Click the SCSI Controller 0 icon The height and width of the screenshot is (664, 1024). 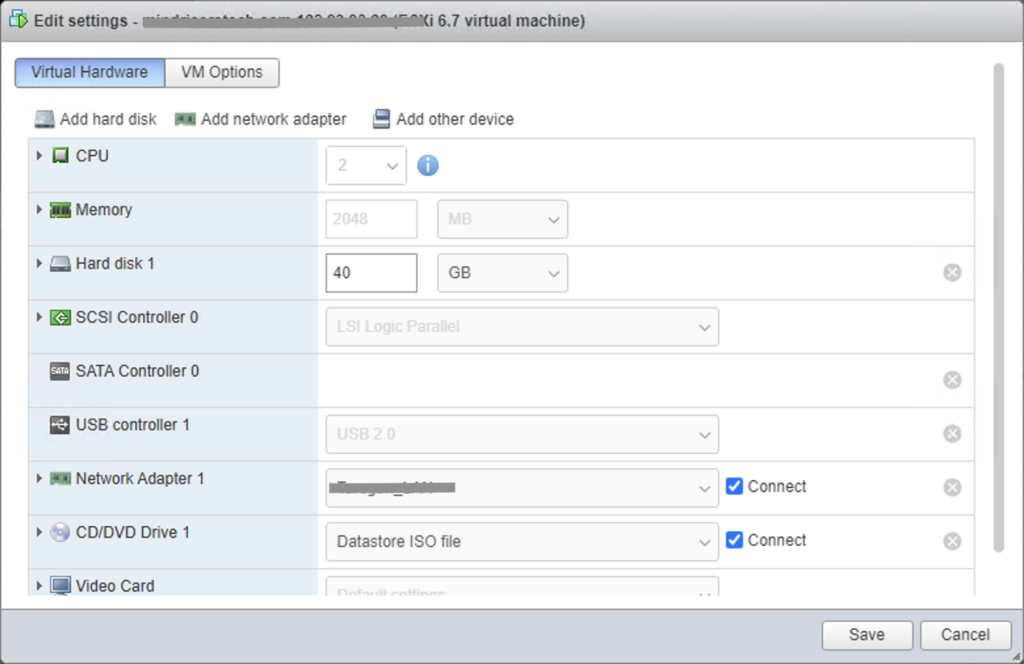pos(62,318)
